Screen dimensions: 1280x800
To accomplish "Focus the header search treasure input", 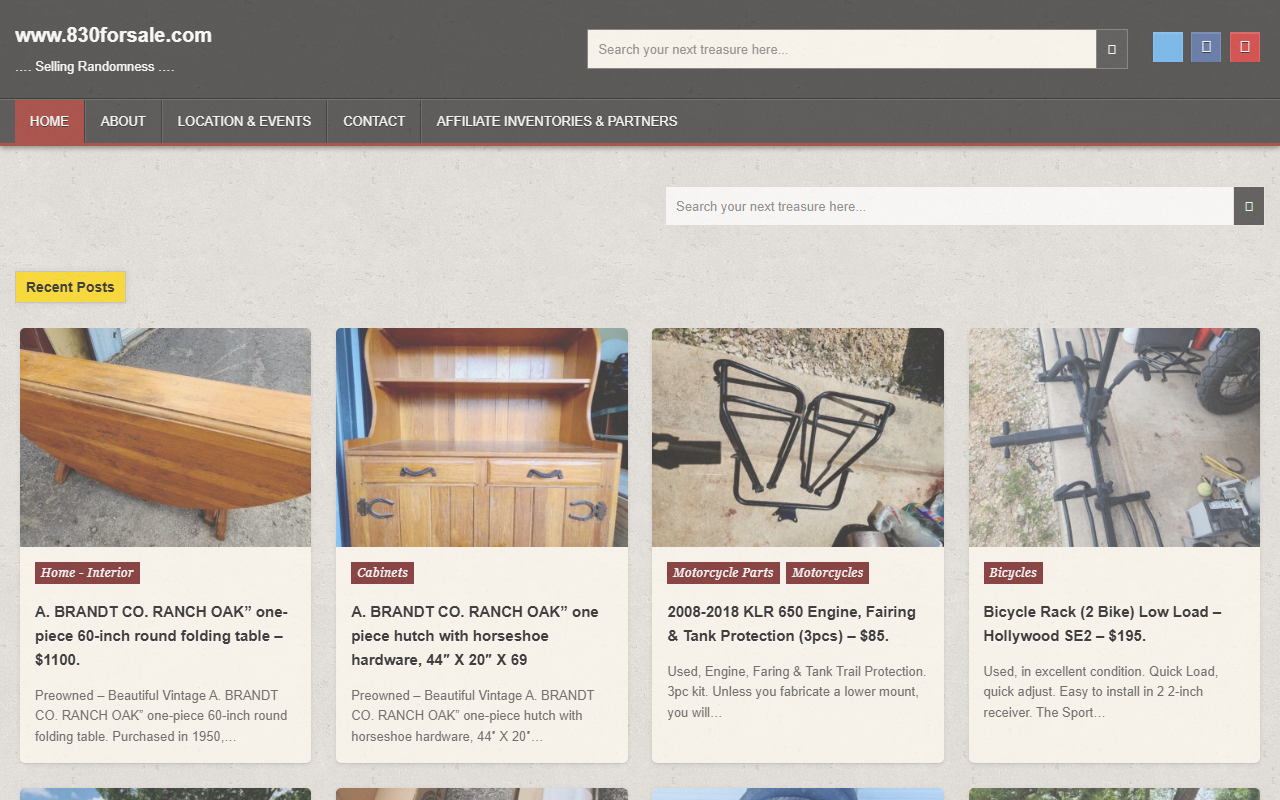I will click(x=842, y=49).
